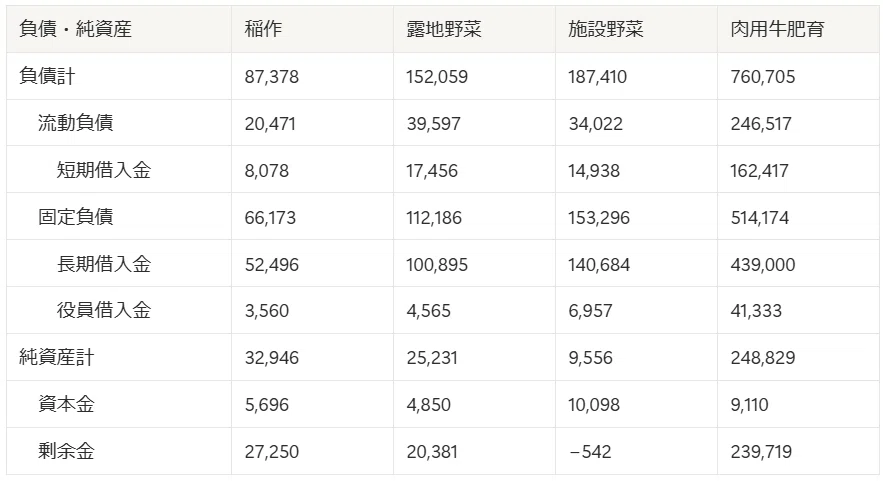The image size is (883, 481).
Task: Select the 純資産計 row label
Action: click(119, 358)
